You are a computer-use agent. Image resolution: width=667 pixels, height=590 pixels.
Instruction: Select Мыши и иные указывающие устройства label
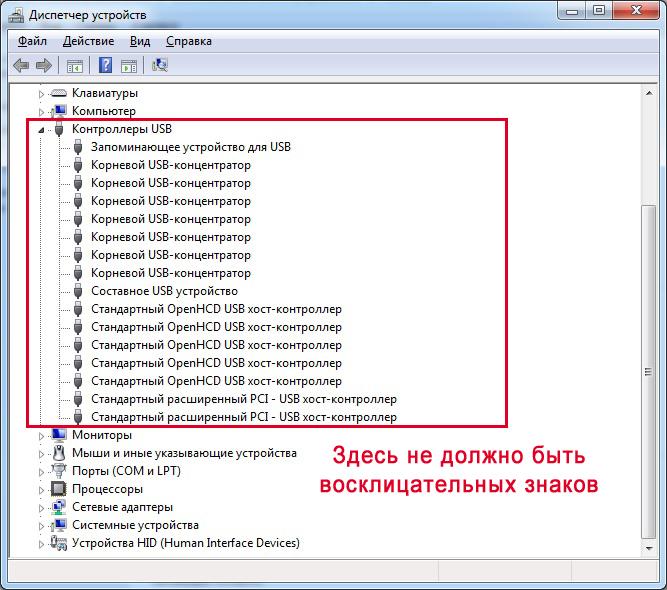pyautogui.click(x=184, y=453)
